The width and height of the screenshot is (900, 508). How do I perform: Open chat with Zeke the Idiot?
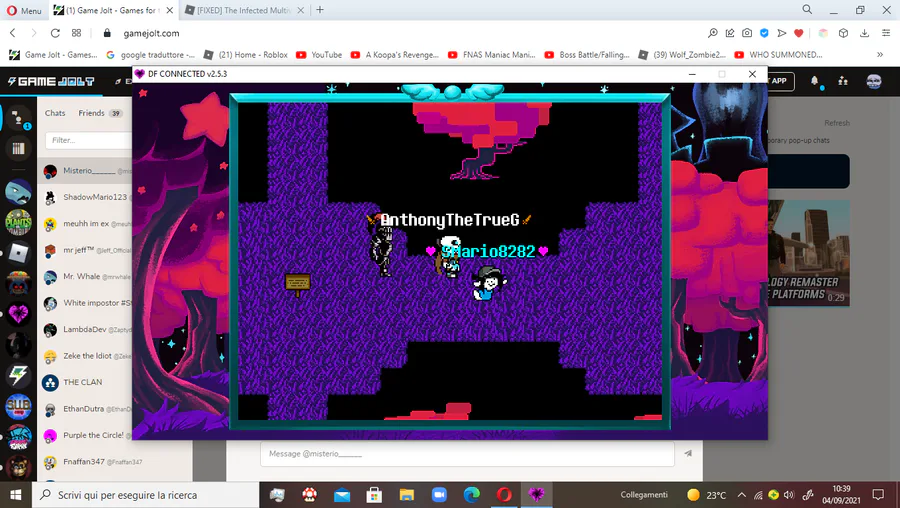pos(85,356)
